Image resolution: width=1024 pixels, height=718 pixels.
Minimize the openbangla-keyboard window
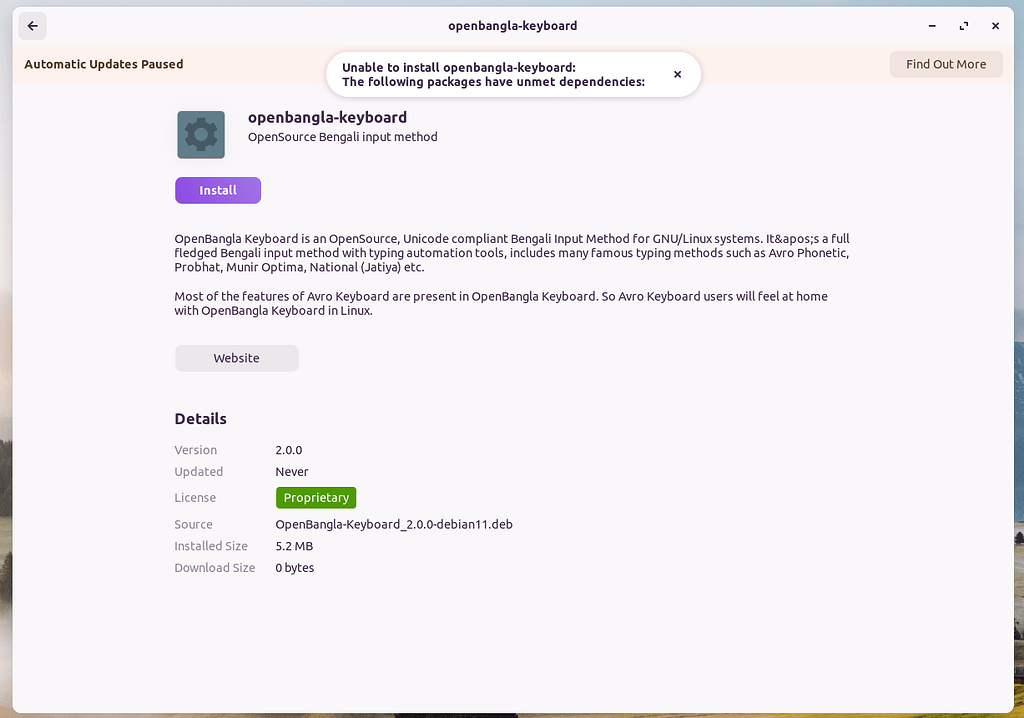coord(931,25)
